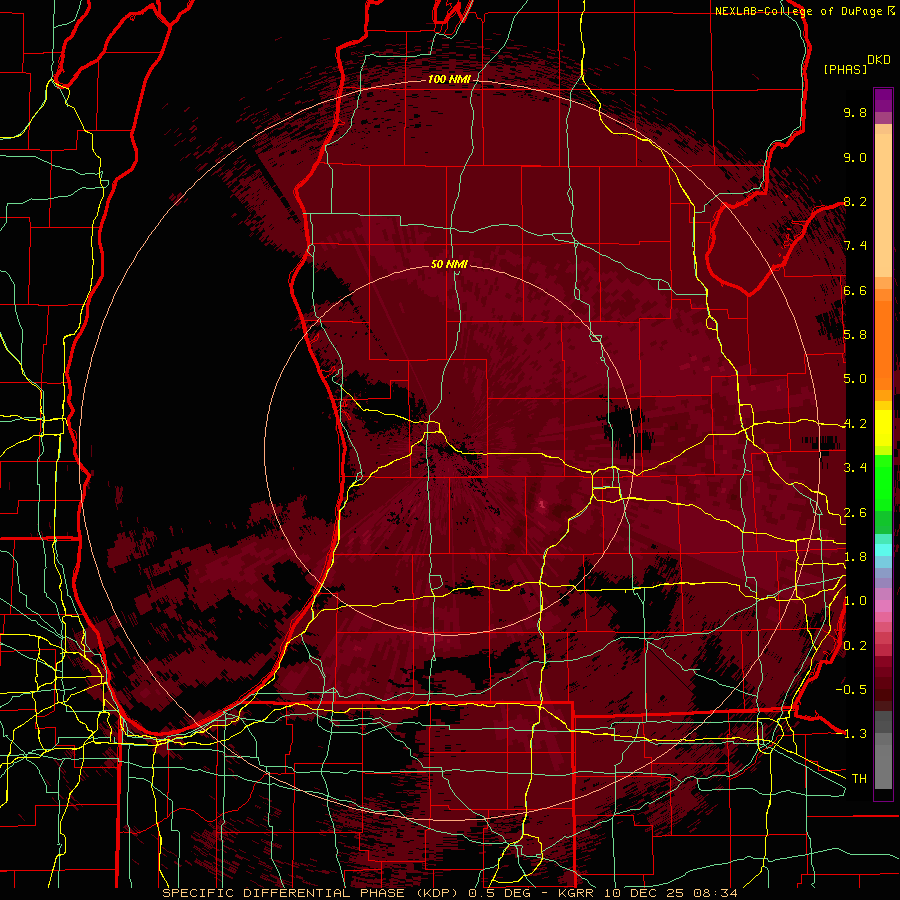
Task: Click the KGRR station identifier in the caption
Action: coord(578,893)
